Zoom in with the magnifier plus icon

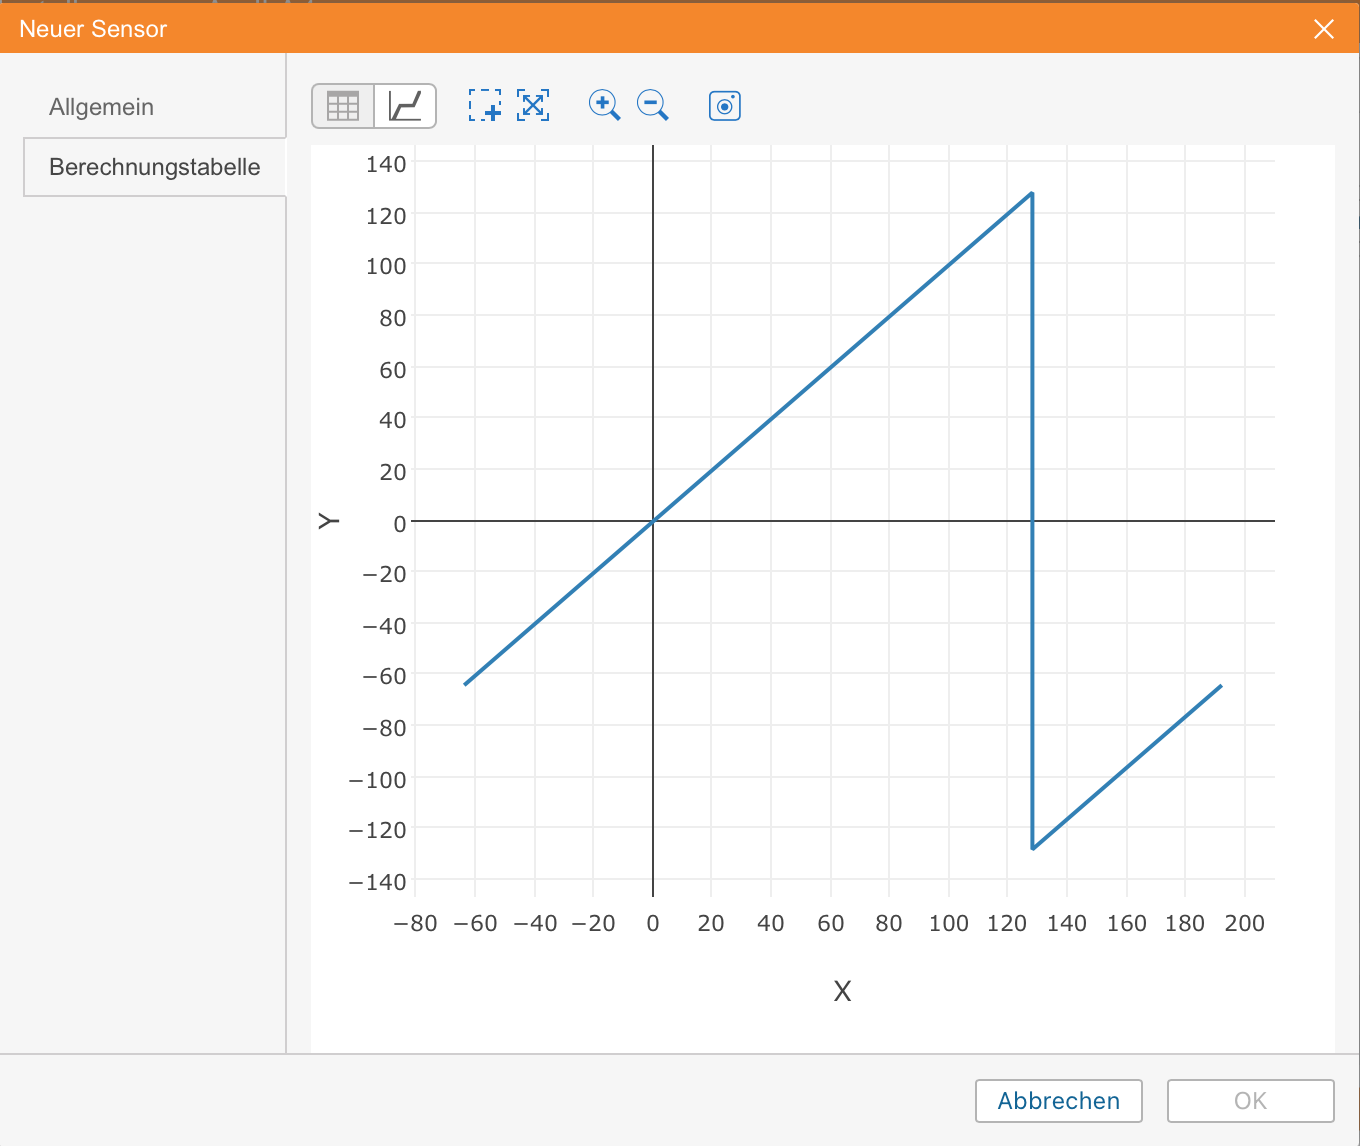[x=604, y=105]
